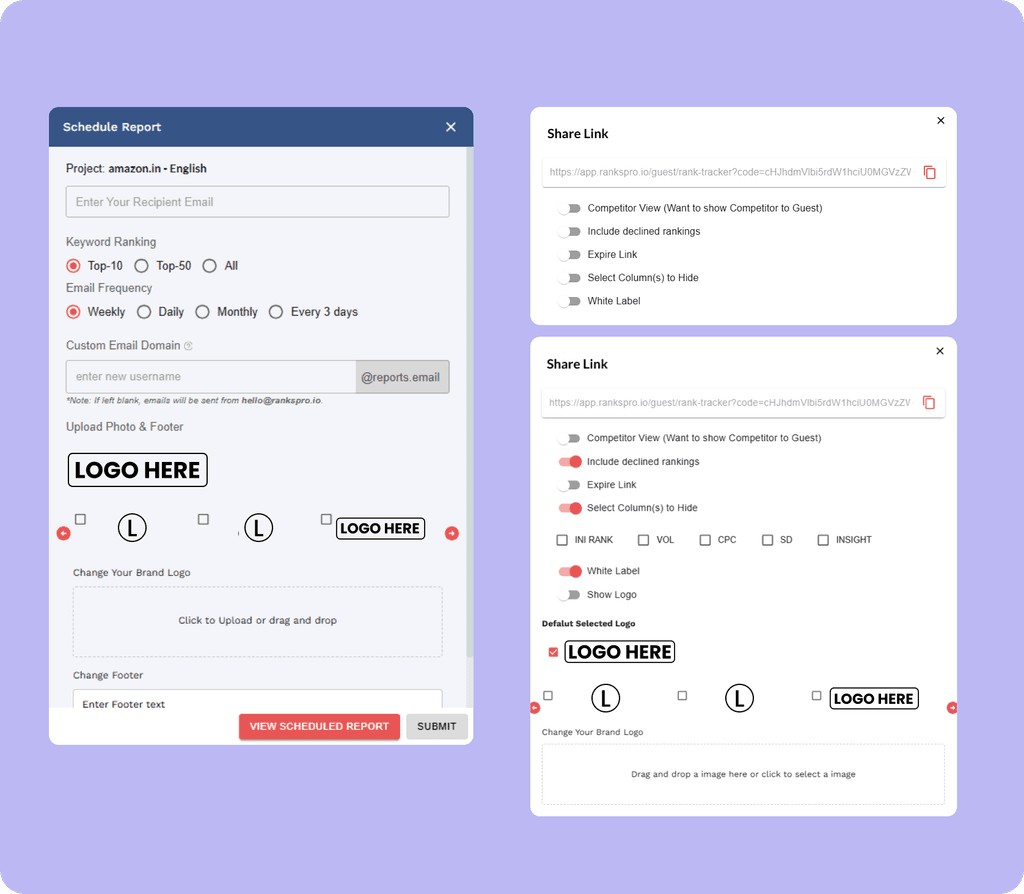1024x894 pixels.
Task: Pick LOGO HERE thumbnail in Share Link carousel
Action: click(874, 699)
